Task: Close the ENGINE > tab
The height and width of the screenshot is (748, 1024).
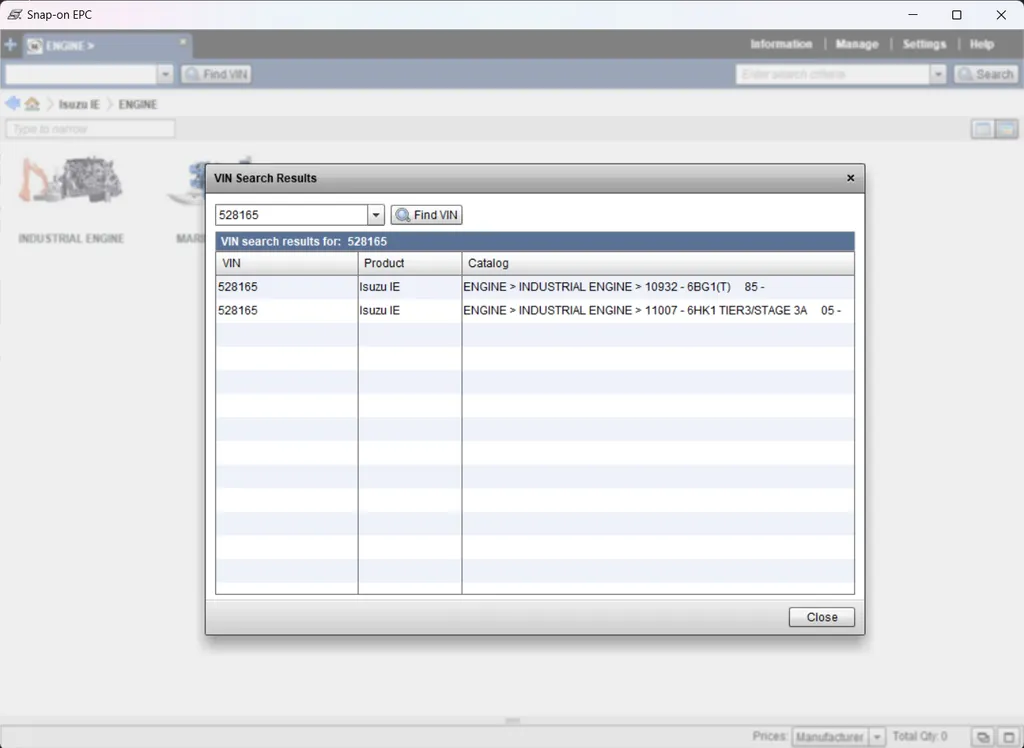Action: tap(183, 42)
